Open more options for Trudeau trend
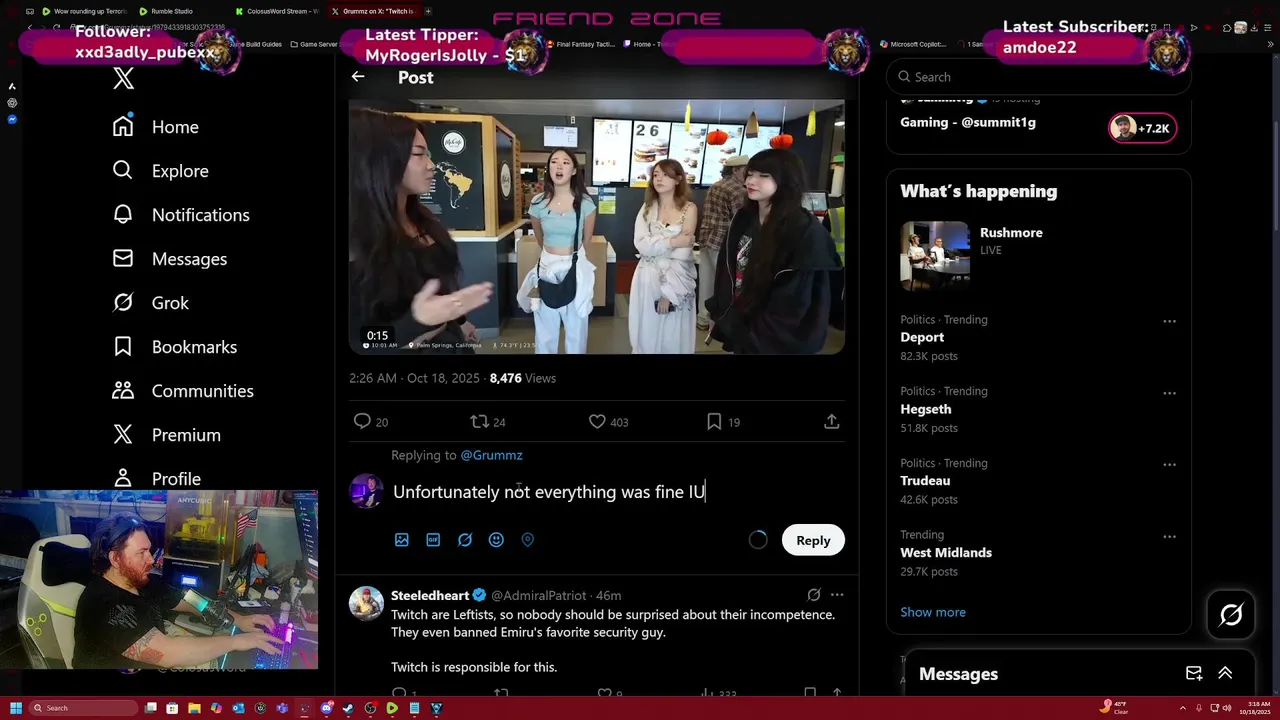 click(1169, 465)
